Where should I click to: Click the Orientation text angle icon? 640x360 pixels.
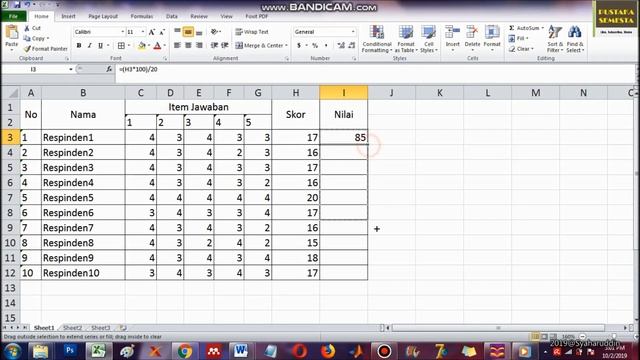(x=214, y=31)
